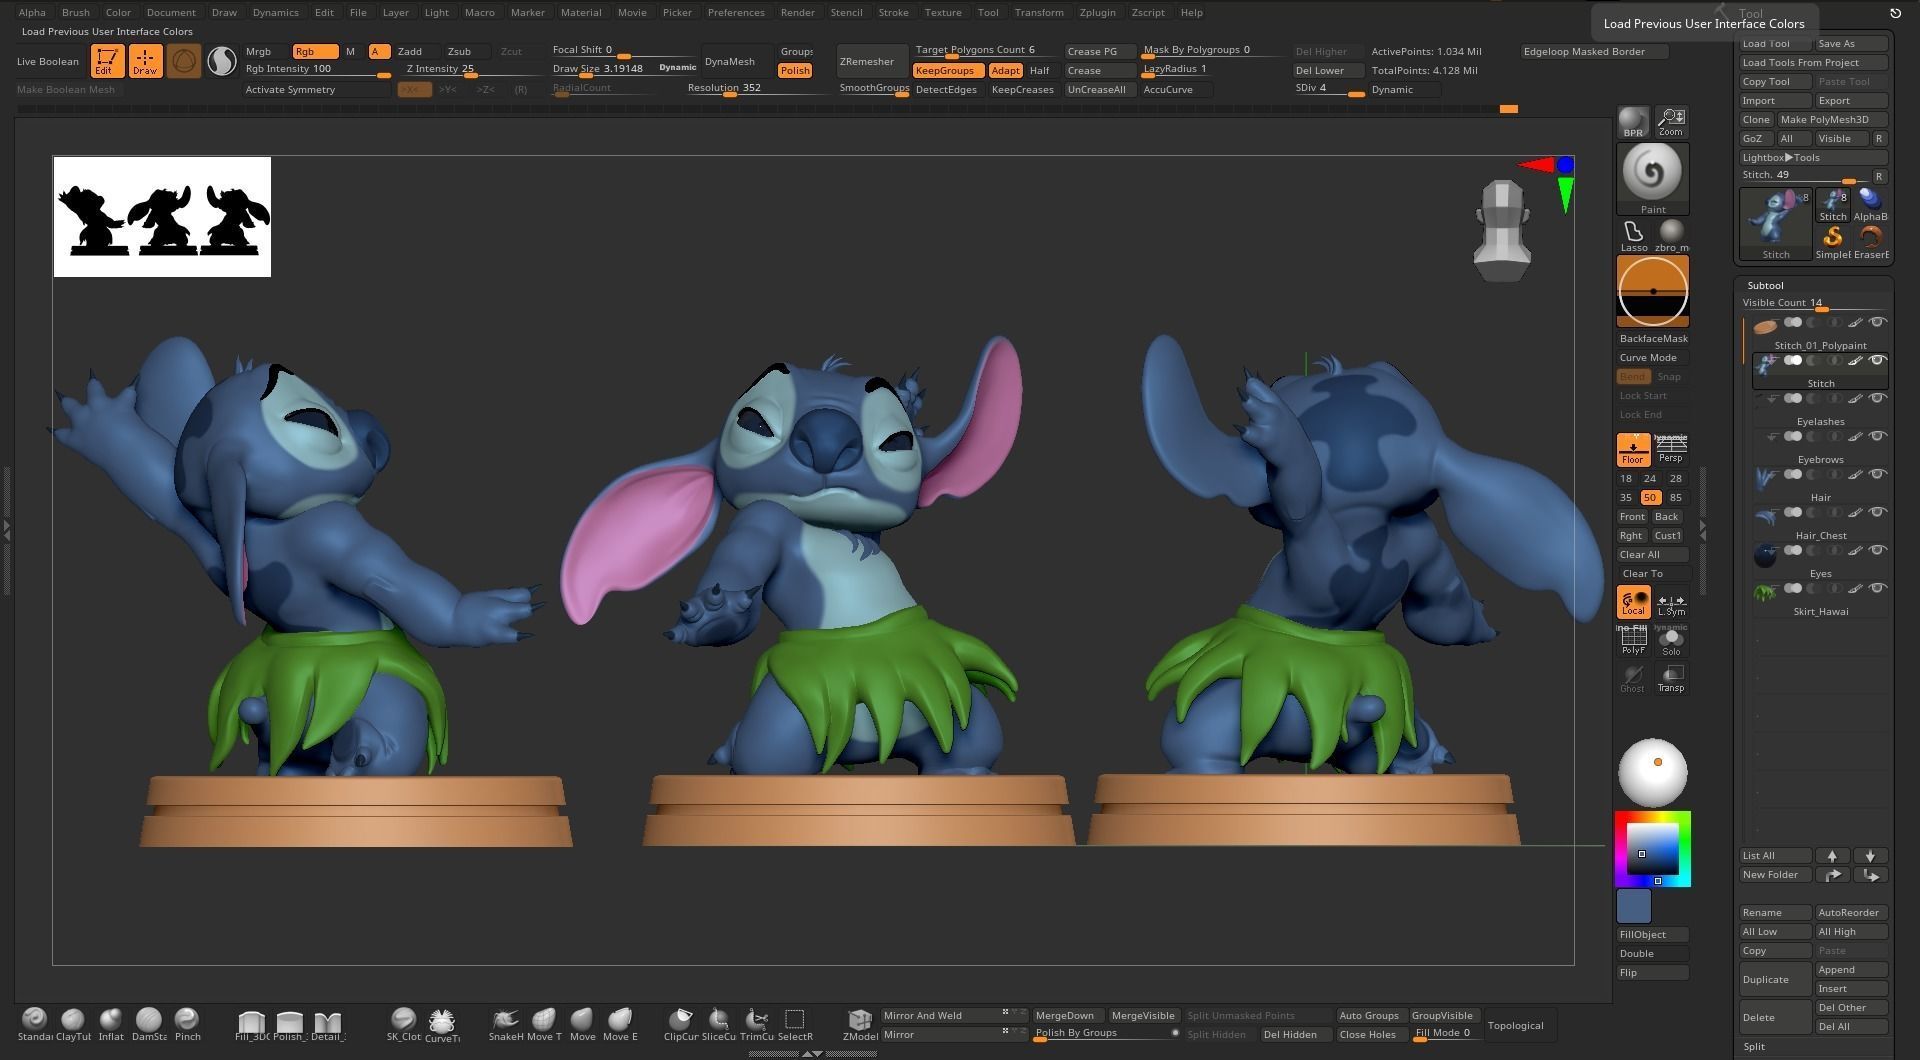Select the CurveTube brush

click(442, 1024)
